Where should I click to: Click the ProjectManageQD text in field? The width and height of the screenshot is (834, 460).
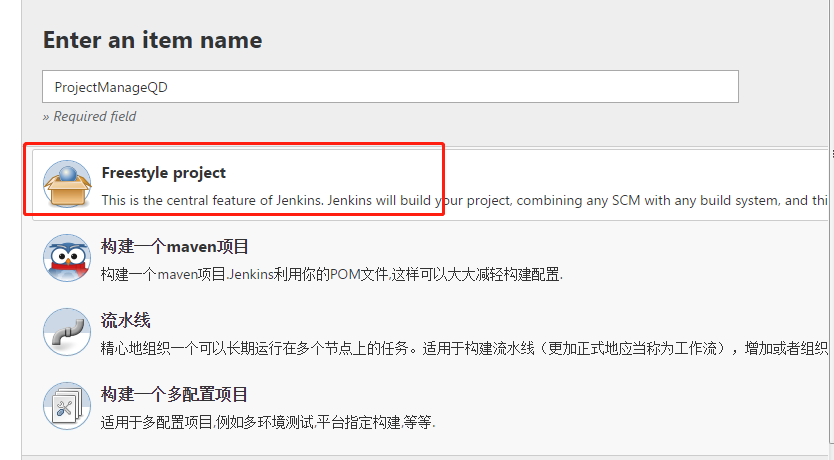point(111,87)
